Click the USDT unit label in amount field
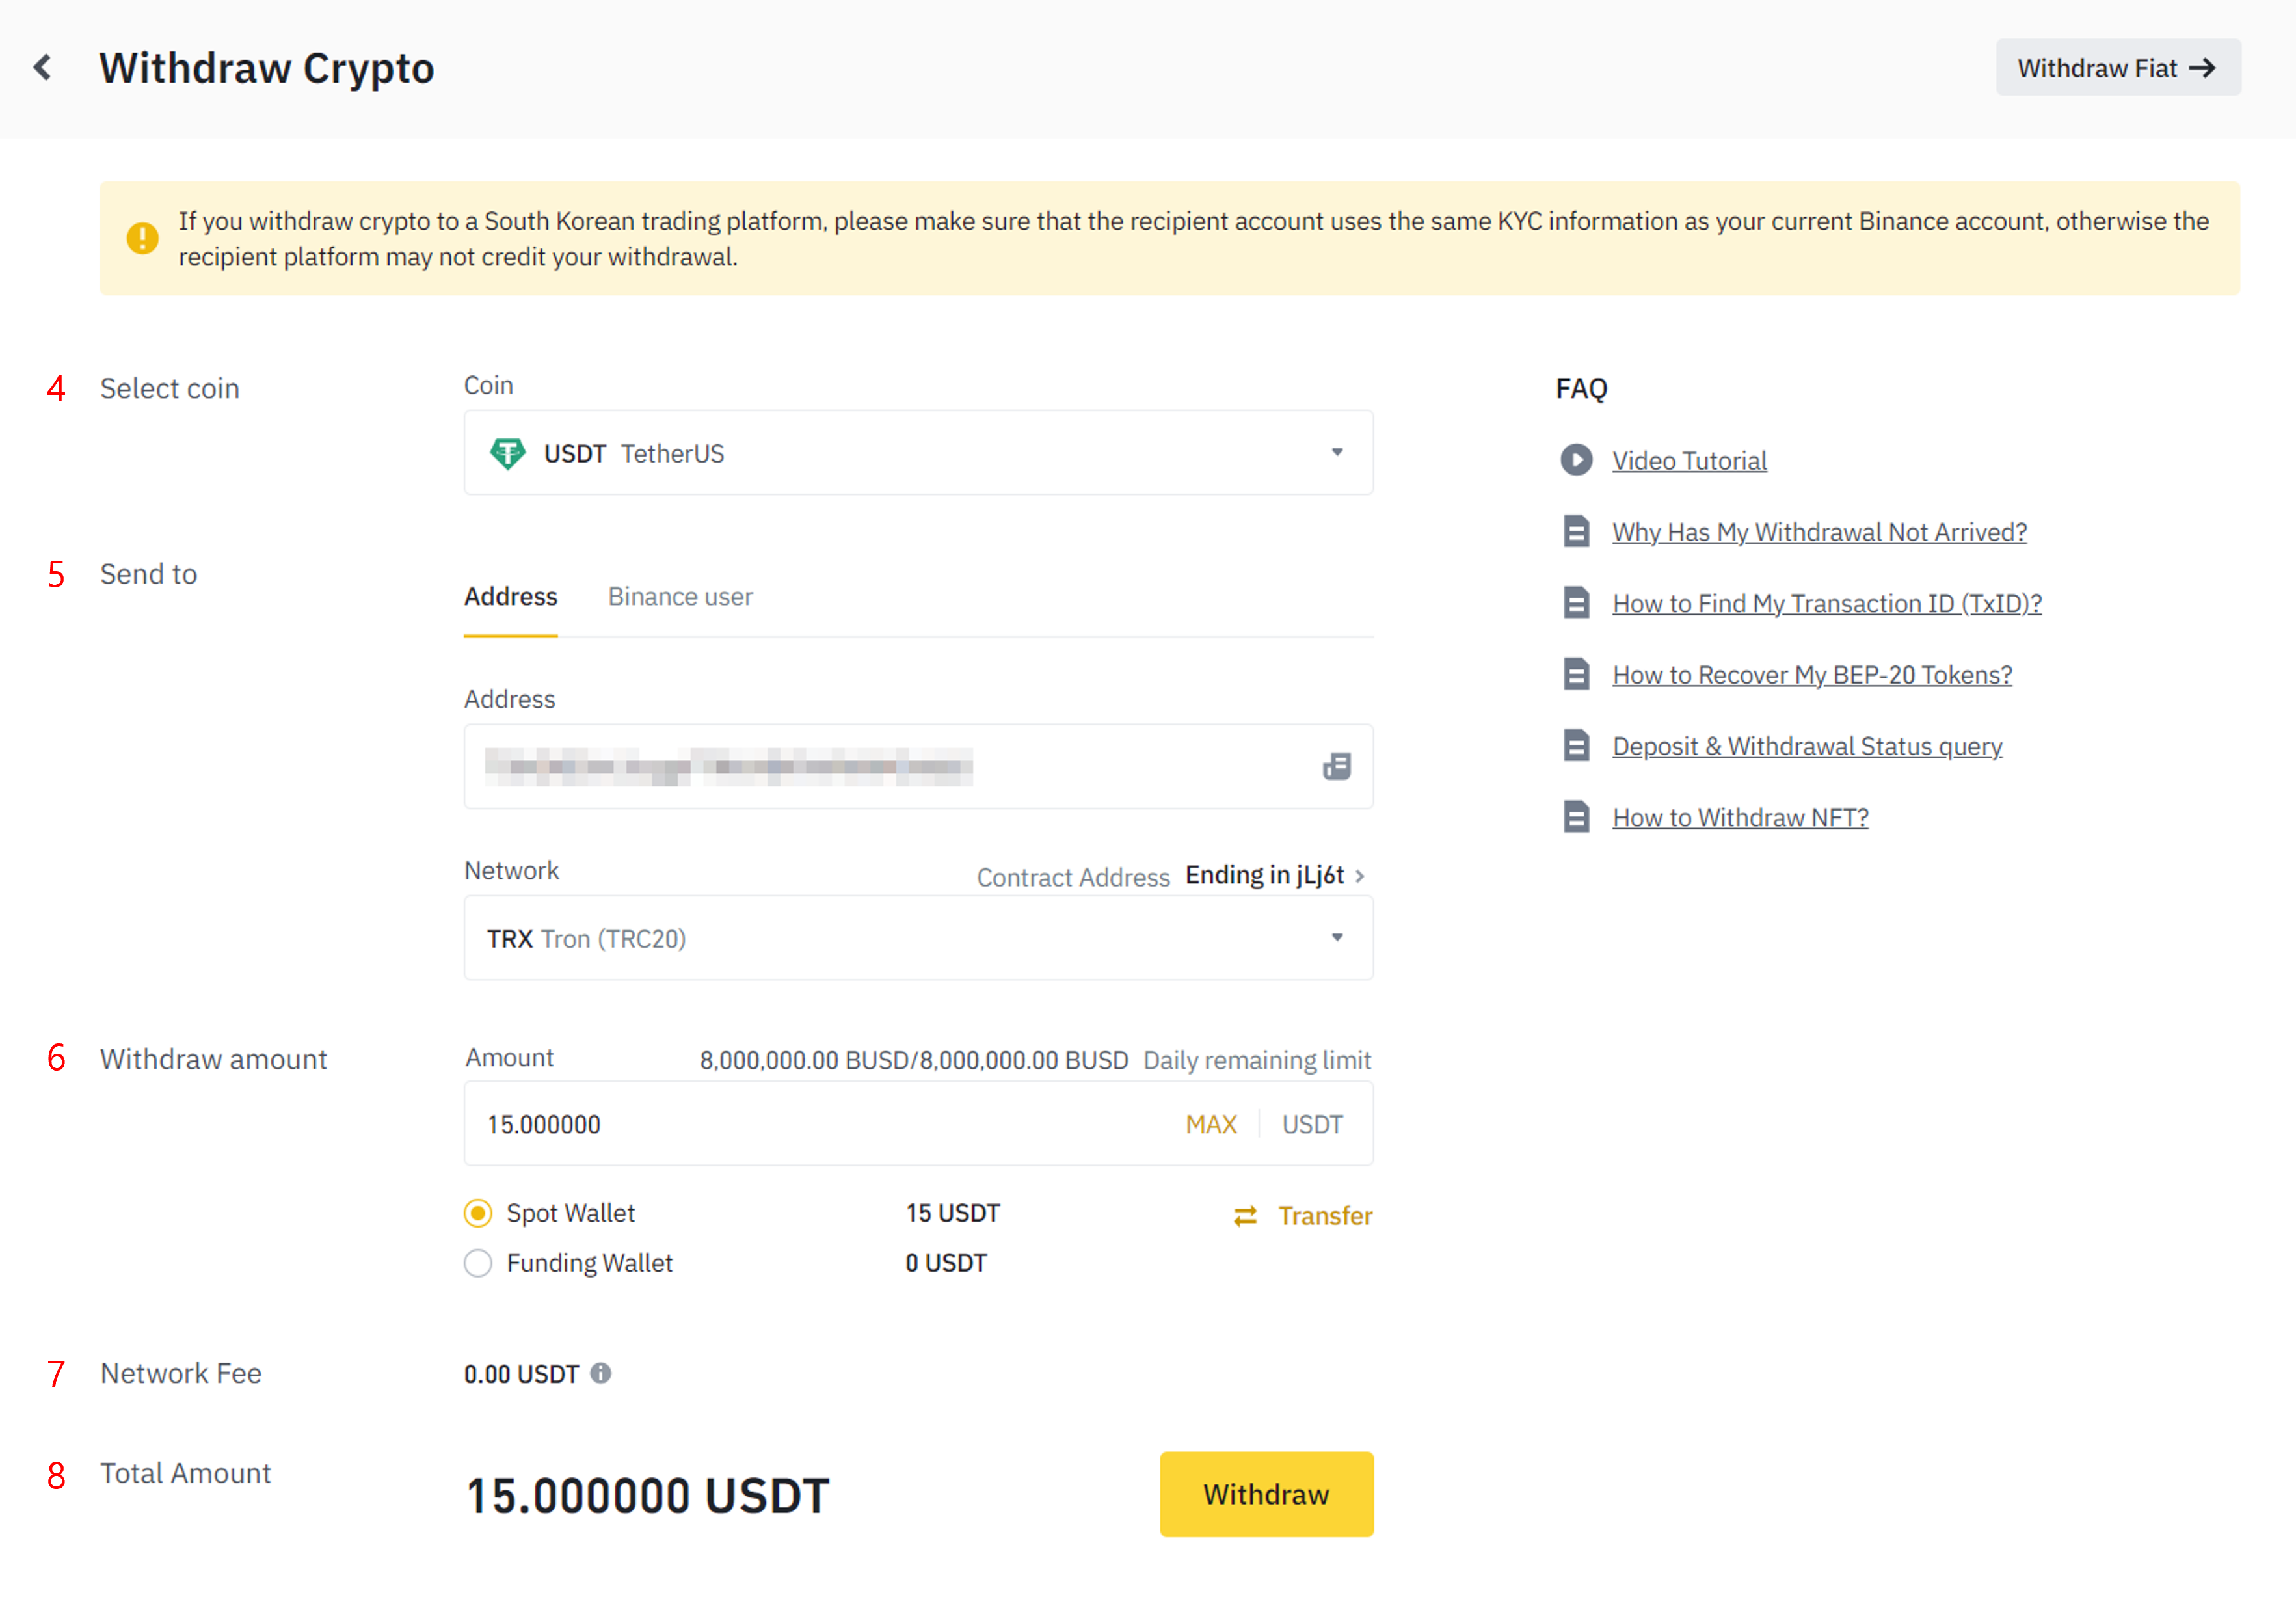 tap(1312, 1124)
